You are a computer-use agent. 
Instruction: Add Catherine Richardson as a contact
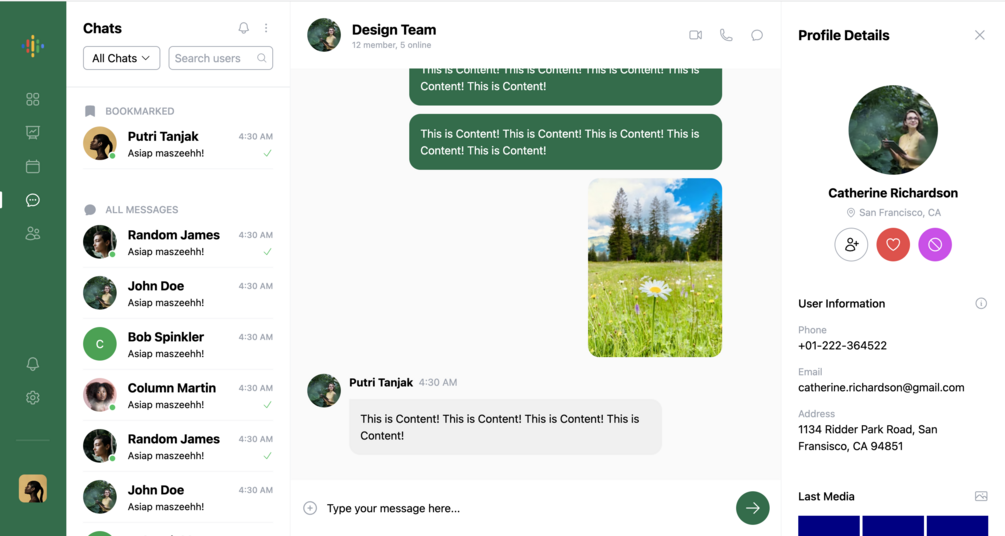[x=851, y=244]
